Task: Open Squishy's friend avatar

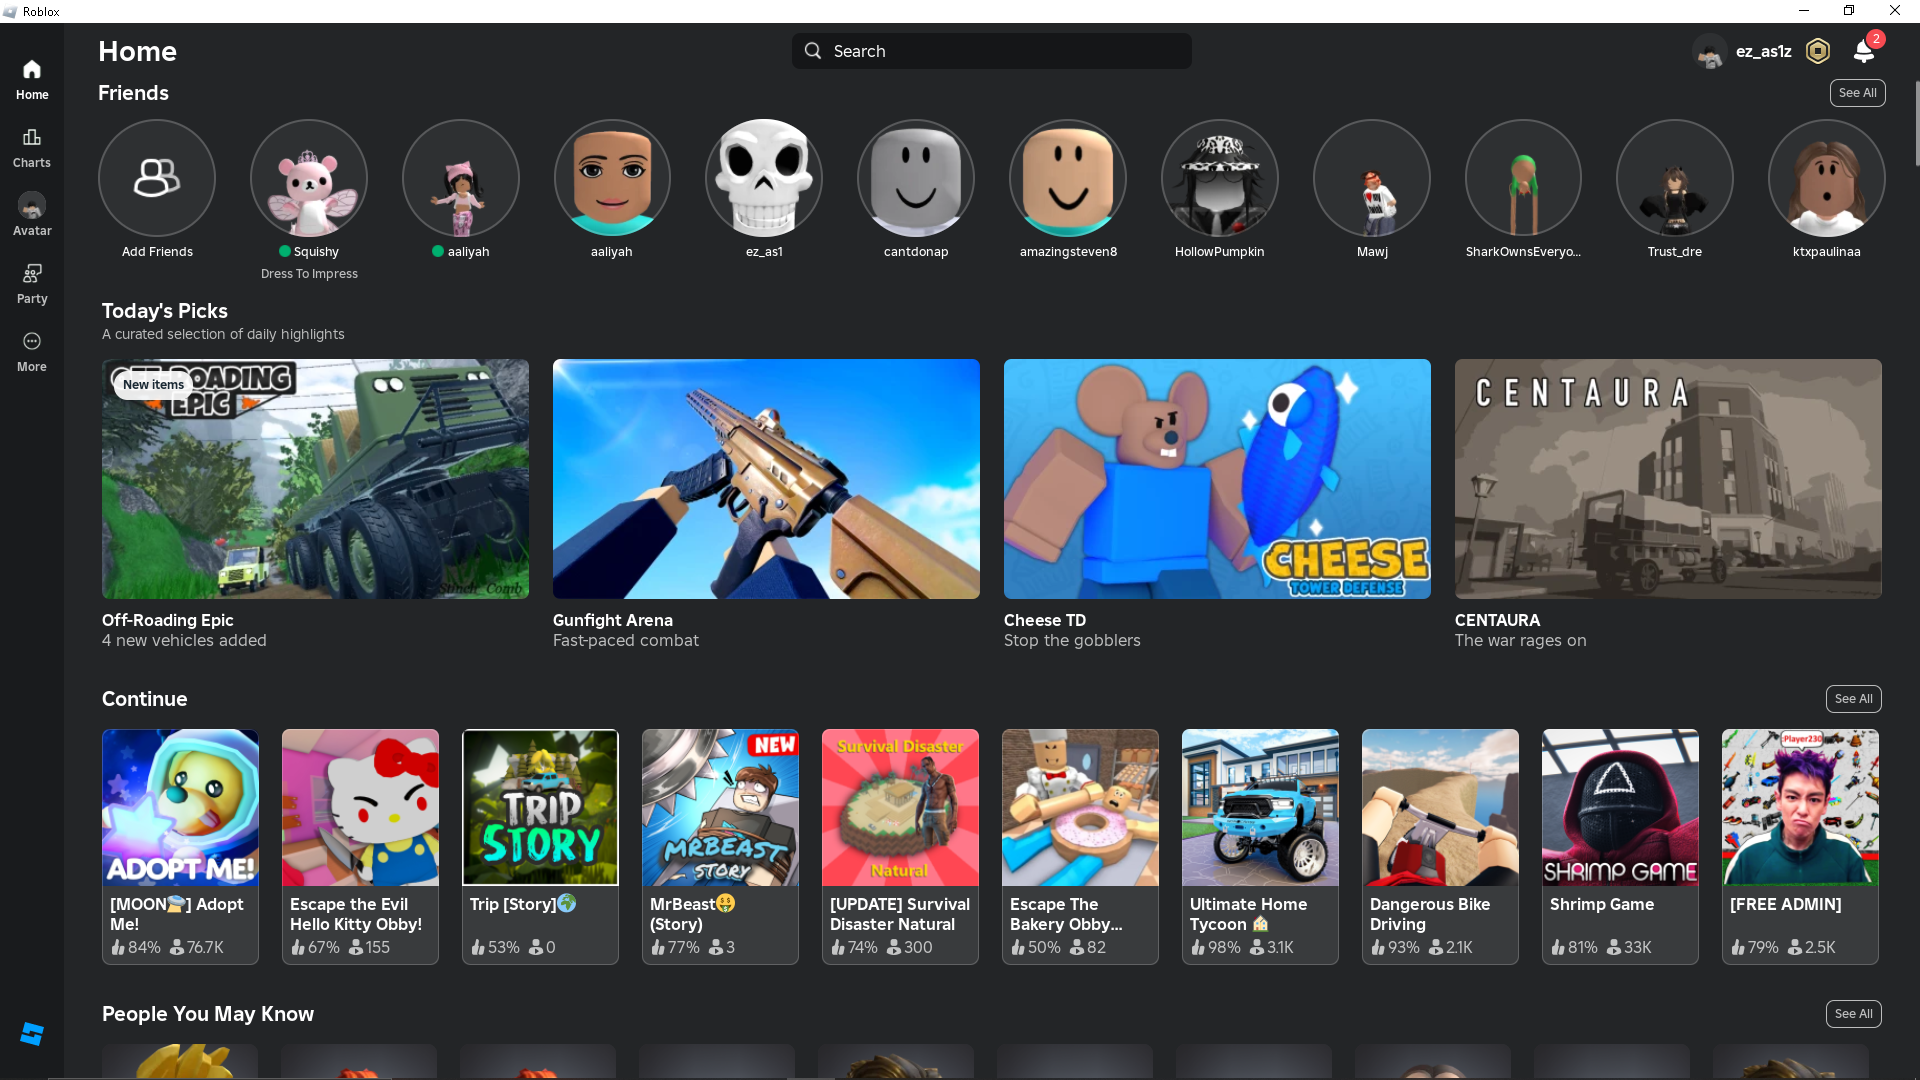Action: click(x=309, y=178)
